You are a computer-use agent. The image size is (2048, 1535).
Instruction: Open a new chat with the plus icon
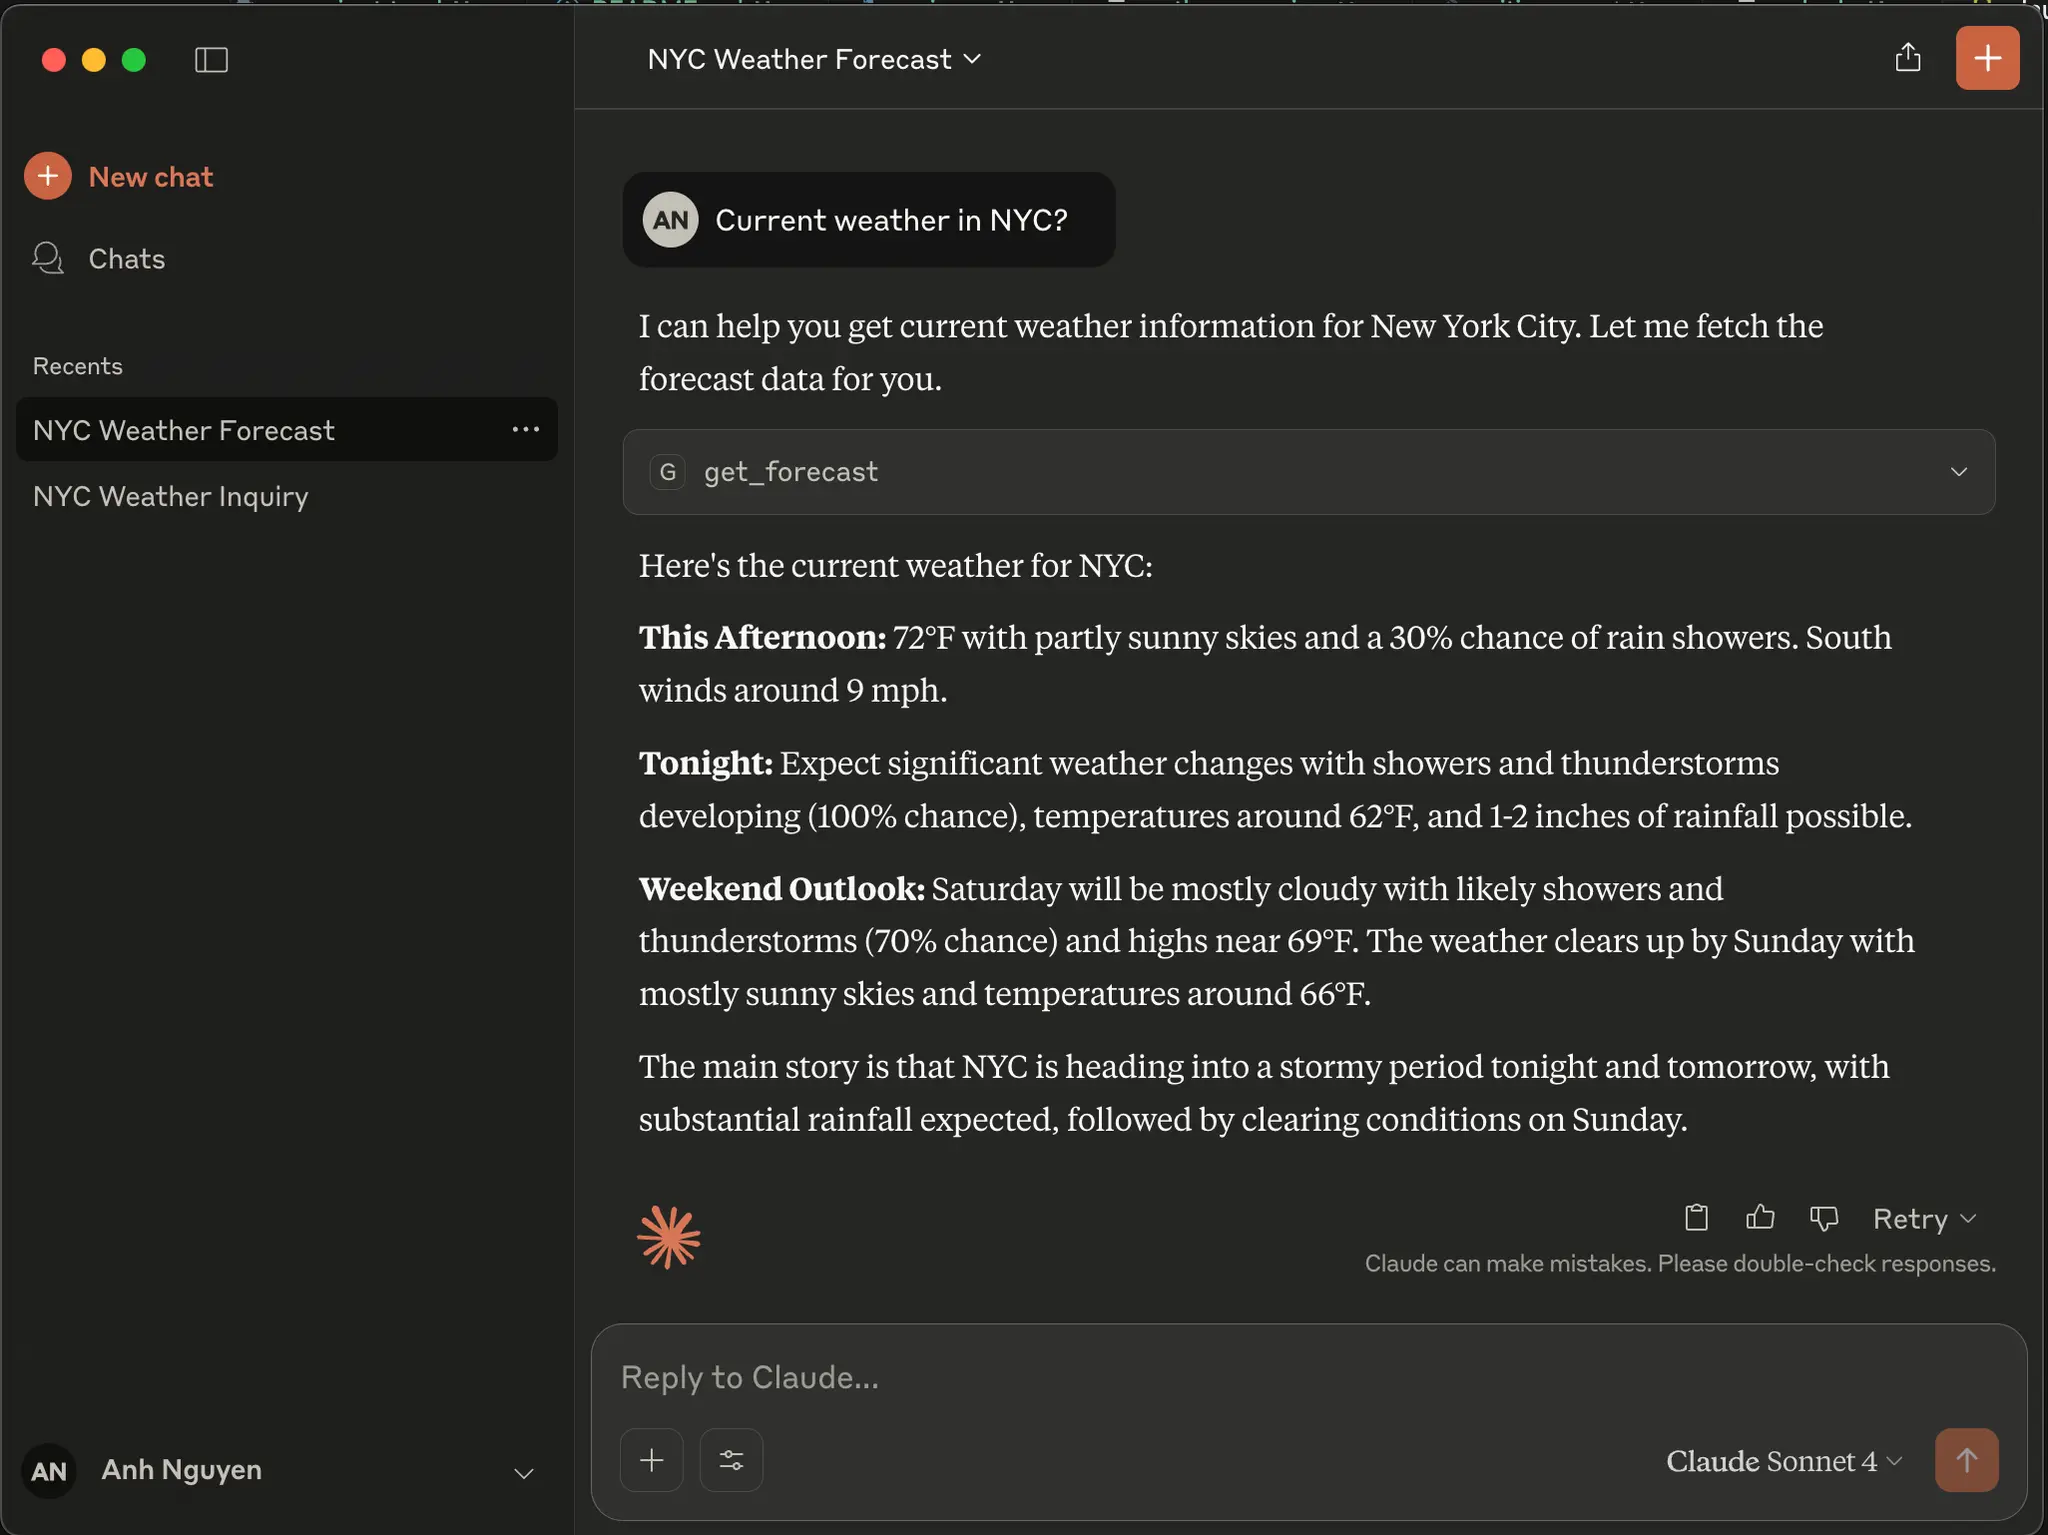point(1986,58)
